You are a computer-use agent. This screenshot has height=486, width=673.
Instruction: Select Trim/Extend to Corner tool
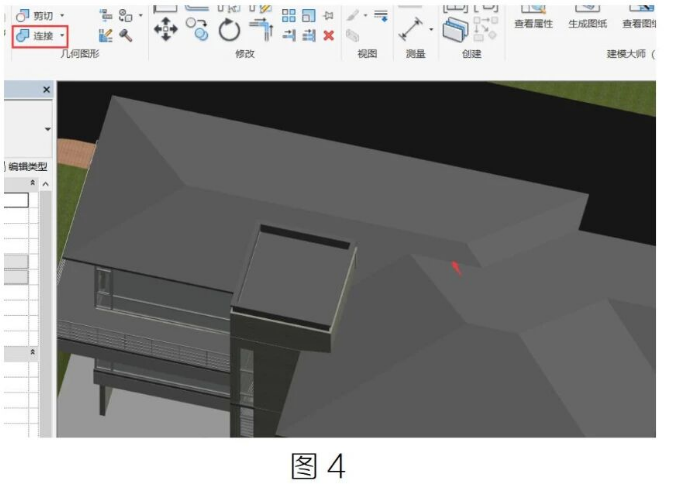(x=261, y=30)
